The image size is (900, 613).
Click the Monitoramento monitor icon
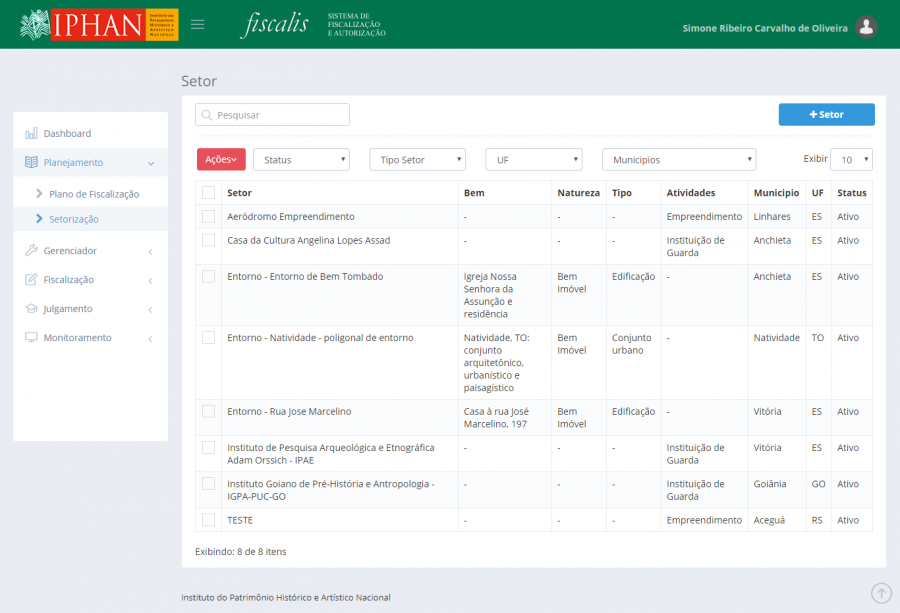[31, 338]
